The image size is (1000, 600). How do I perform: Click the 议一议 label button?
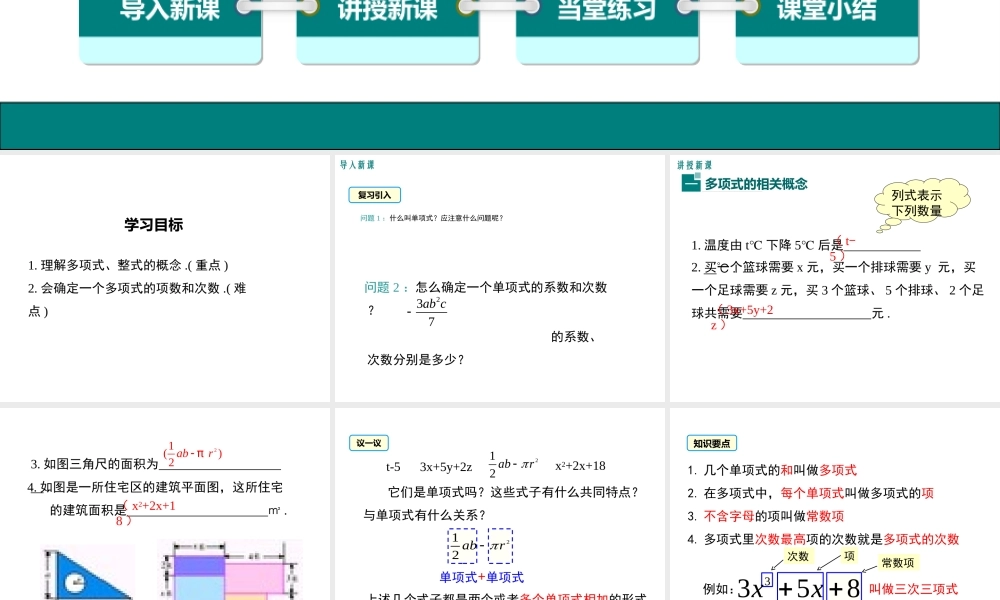tap(369, 443)
